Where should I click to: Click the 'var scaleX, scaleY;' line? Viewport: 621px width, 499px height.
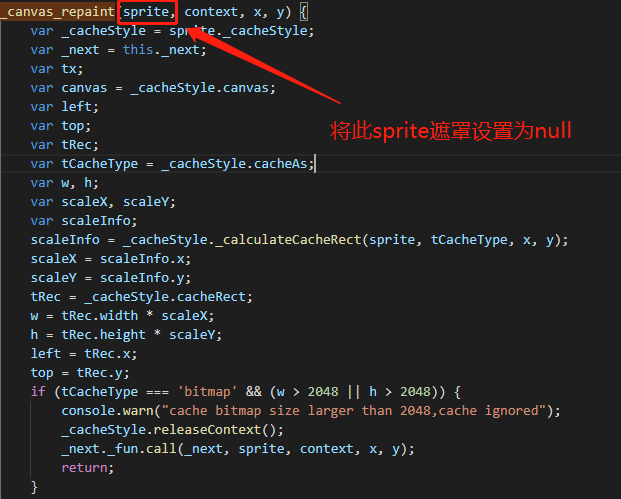103,202
